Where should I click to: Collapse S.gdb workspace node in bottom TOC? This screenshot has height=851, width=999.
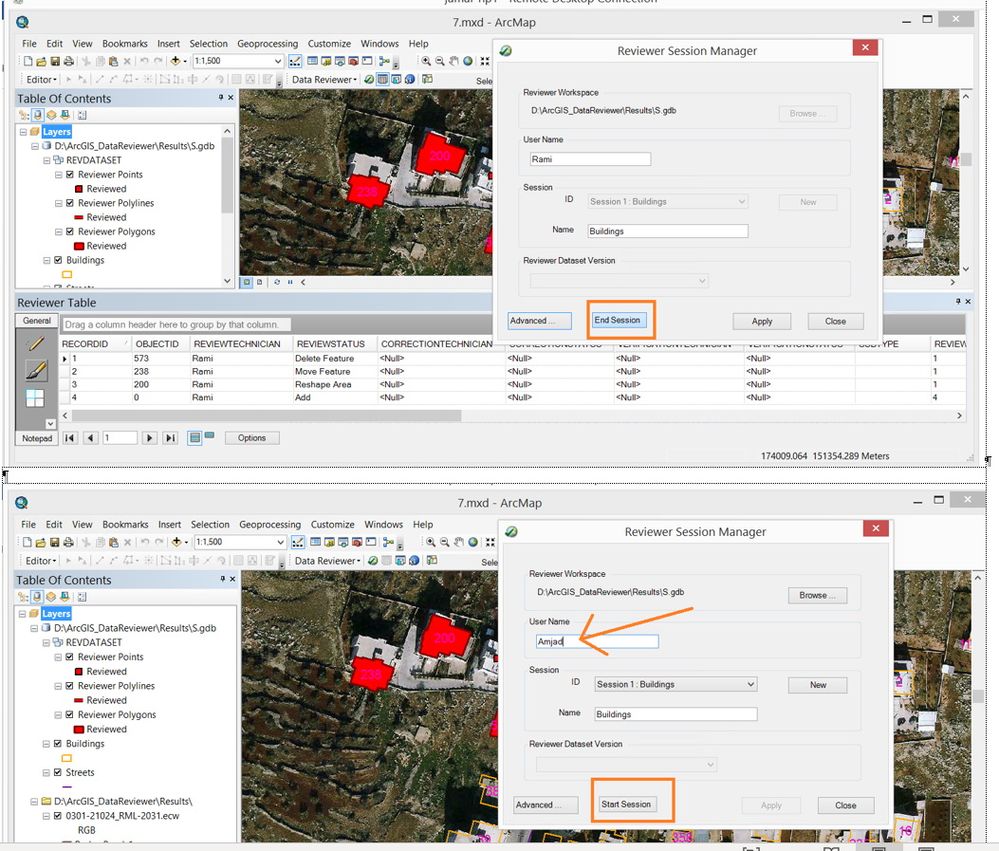click(x=34, y=628)
